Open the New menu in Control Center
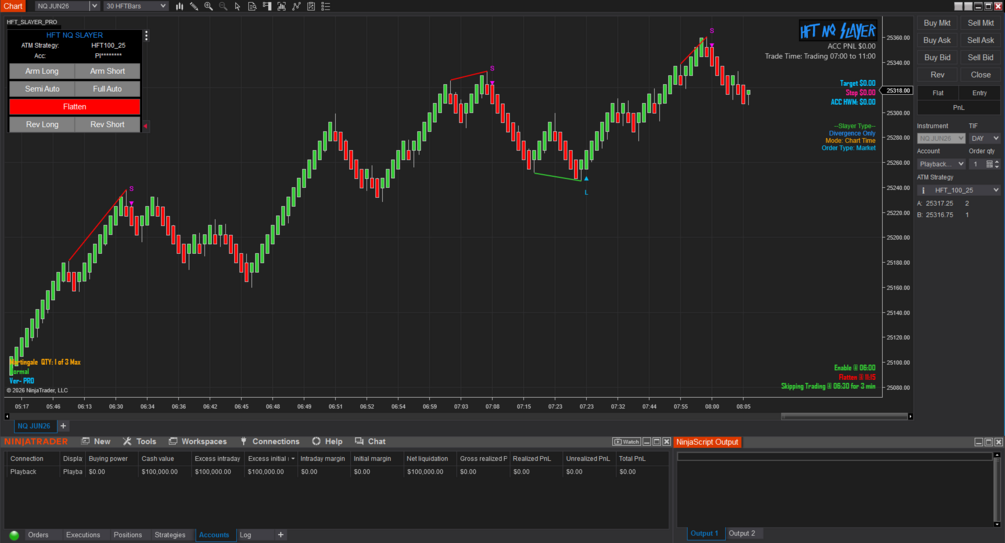1005x543 pixels. (x=96, y=441)
